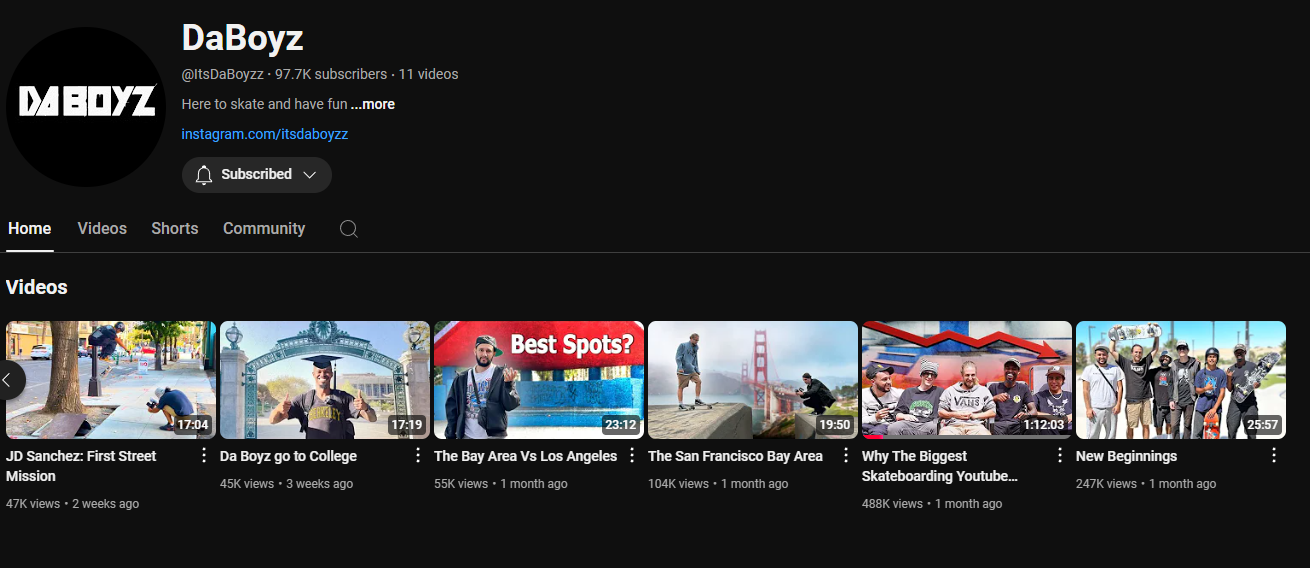The height and width of the screenshot is (568, 1310).
Task: Open options menu for Why The Biggest Skateboarding video
Action: tap(1060, 456)
